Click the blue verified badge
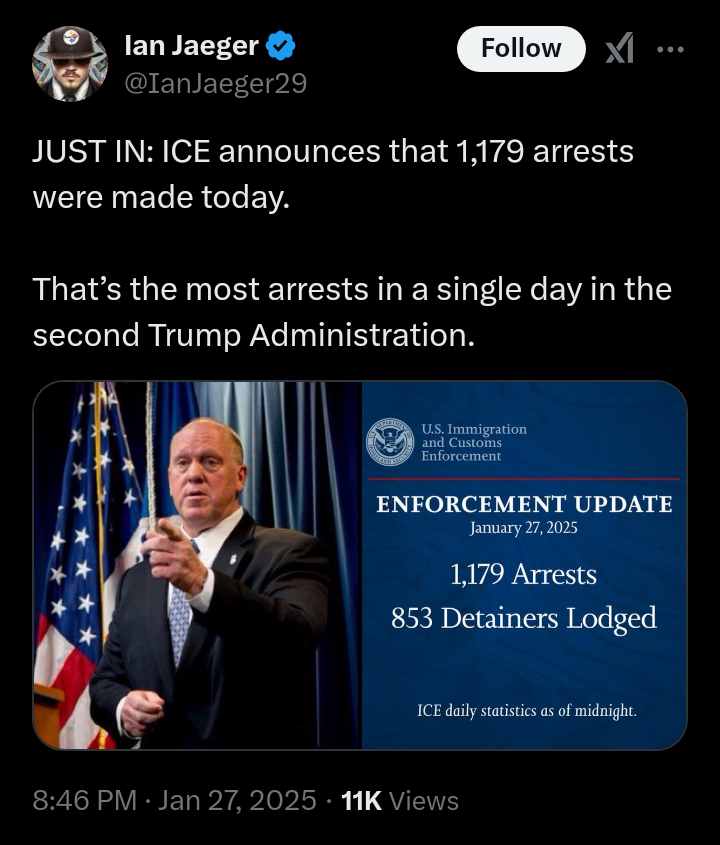Image resolution: width=720 pixels, height=845 pixels. (280, 46)
